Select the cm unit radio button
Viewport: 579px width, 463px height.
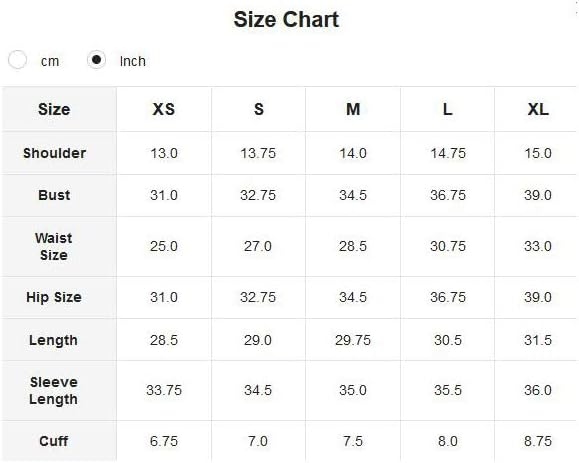(x=17, y=60)
